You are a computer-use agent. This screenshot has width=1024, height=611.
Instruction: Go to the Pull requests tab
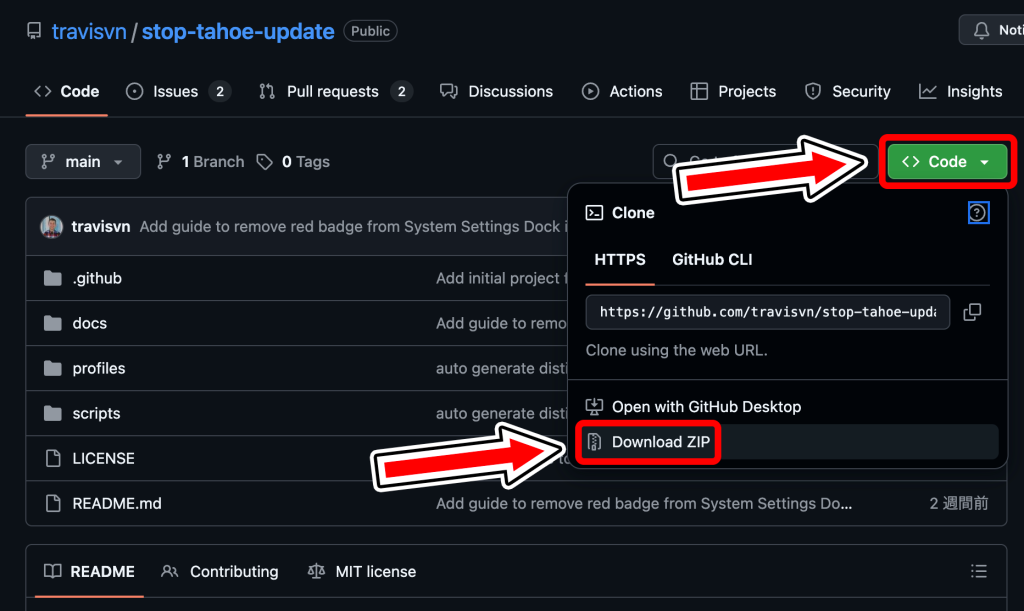(x=333, y=91)
